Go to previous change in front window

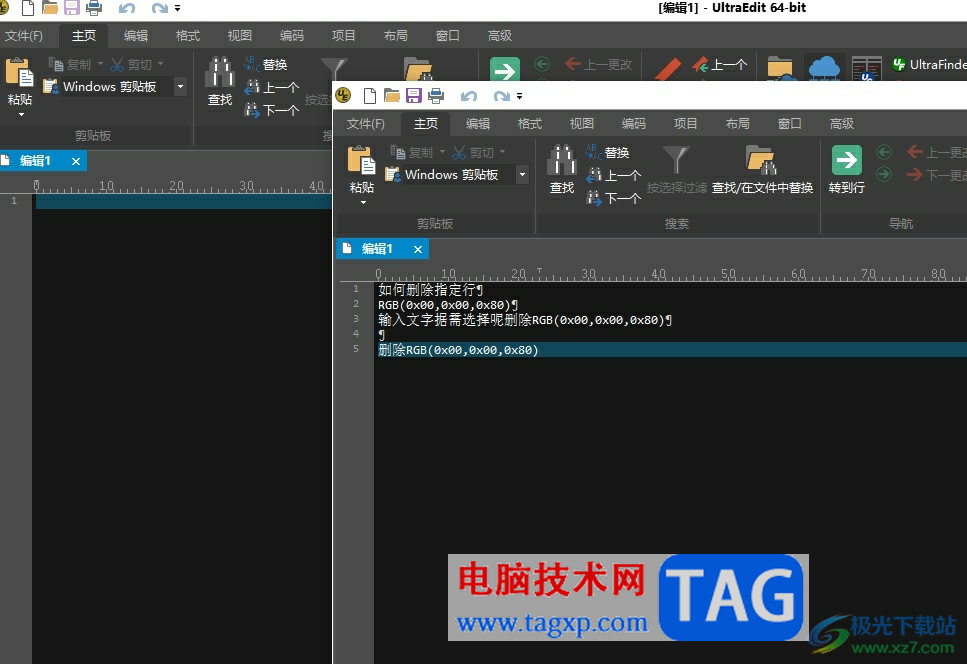coord(937,152)
